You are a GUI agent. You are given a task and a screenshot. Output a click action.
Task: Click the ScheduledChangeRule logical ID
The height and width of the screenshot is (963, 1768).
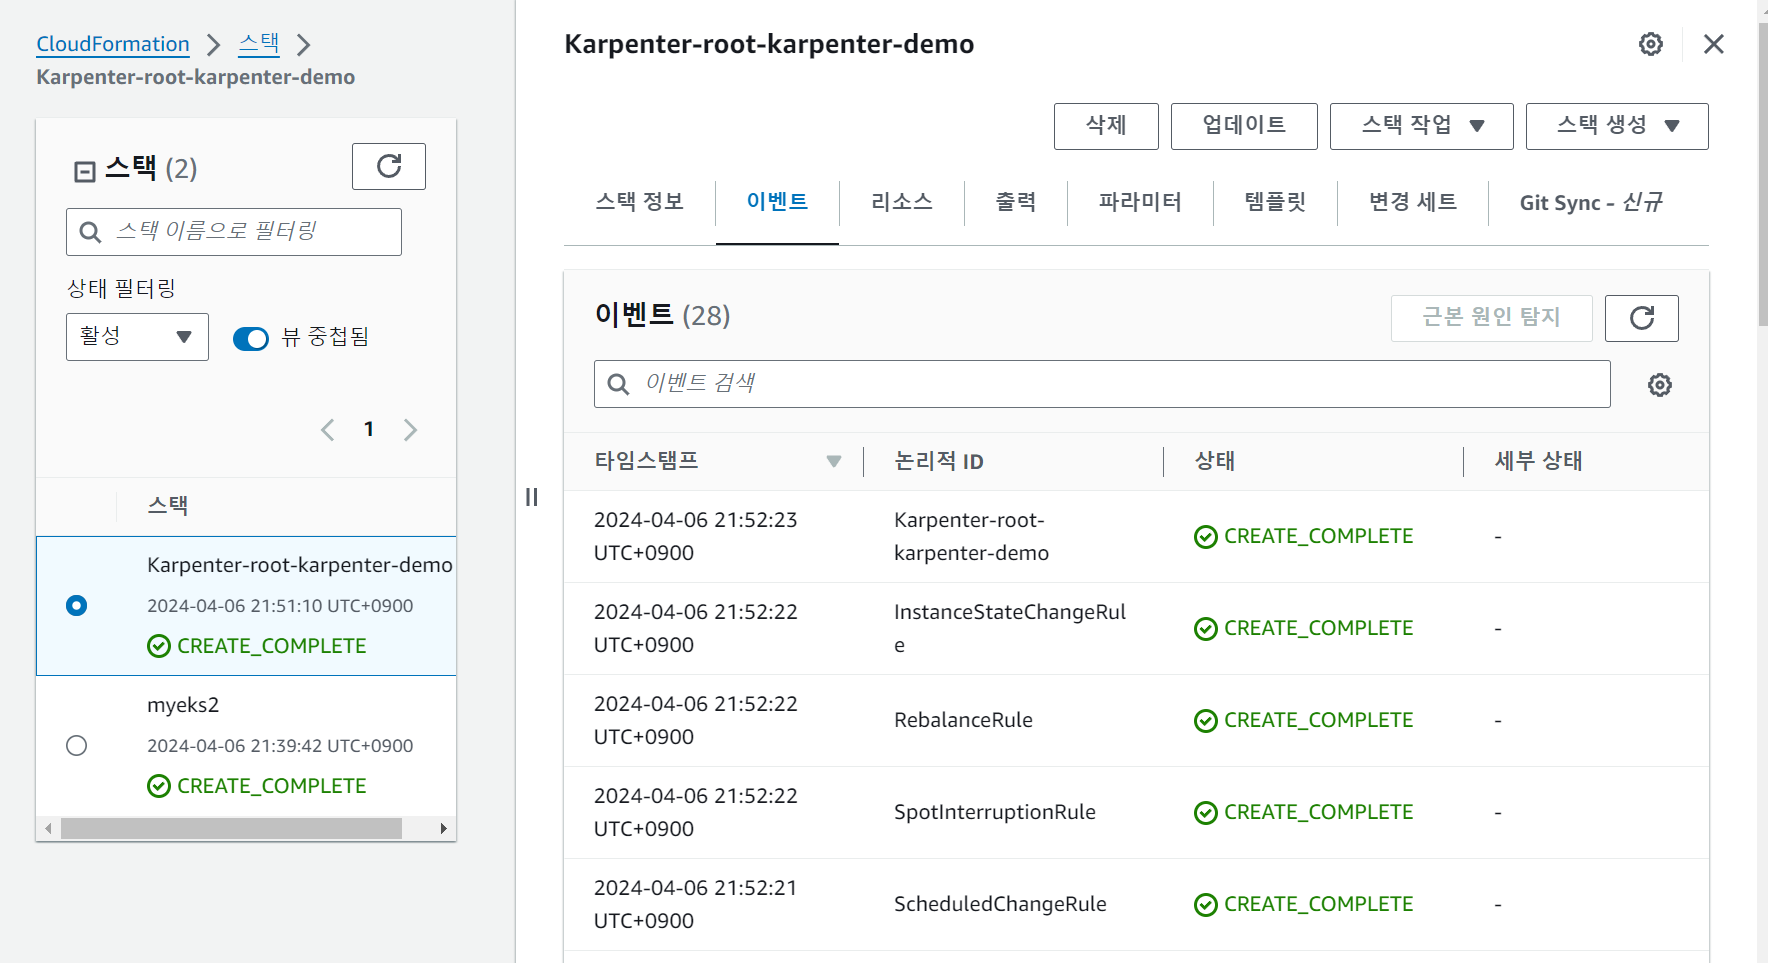(1000, 904)
